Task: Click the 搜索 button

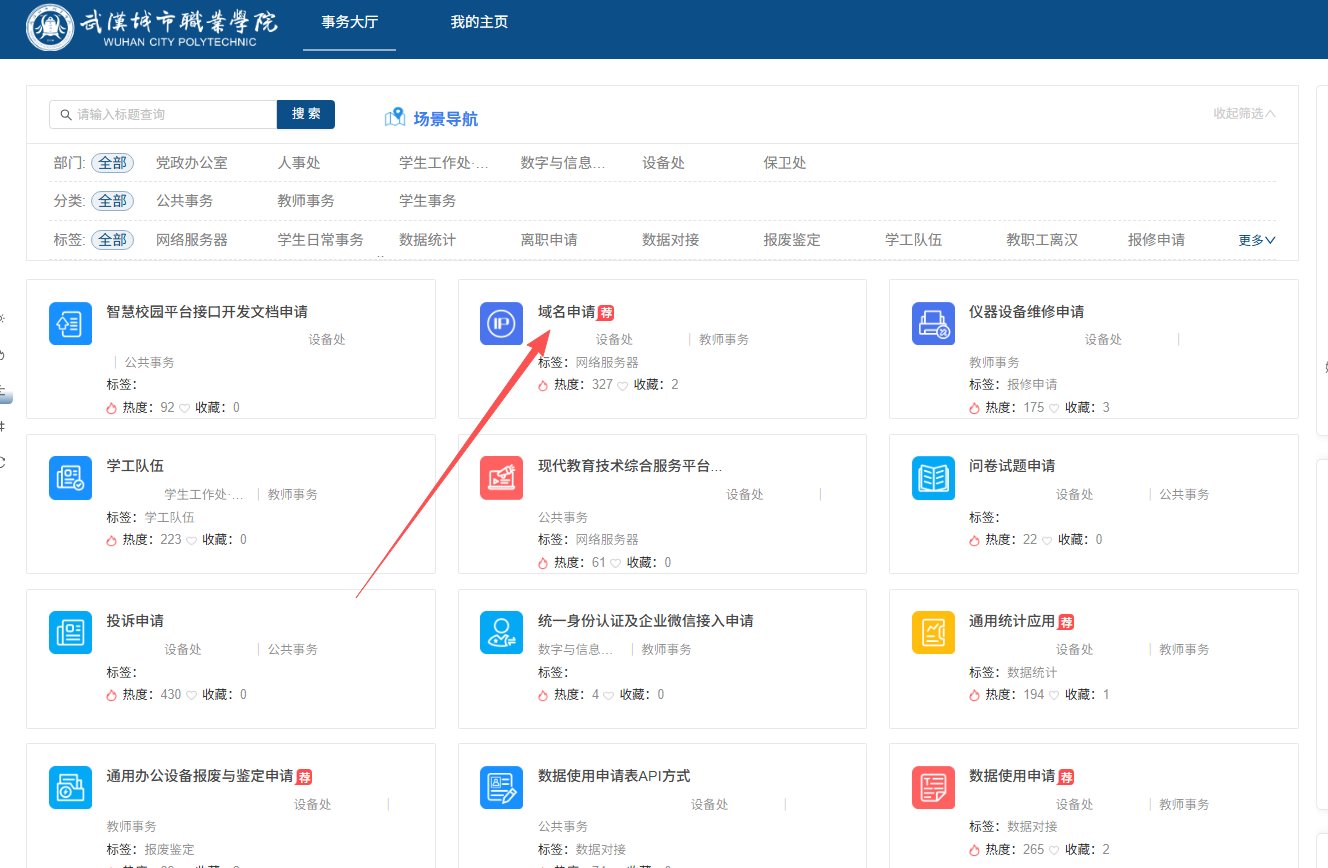Action: click(305, 114)
